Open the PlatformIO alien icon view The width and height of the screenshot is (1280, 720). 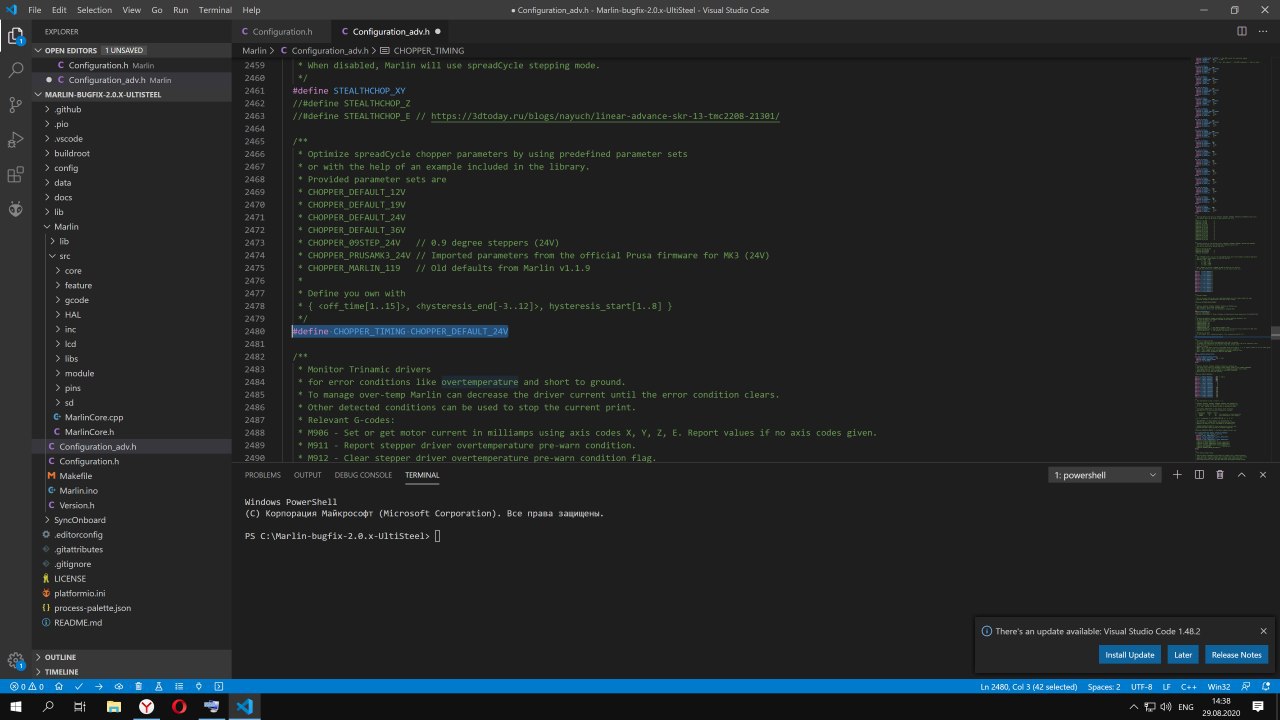(x=16, y=209)
